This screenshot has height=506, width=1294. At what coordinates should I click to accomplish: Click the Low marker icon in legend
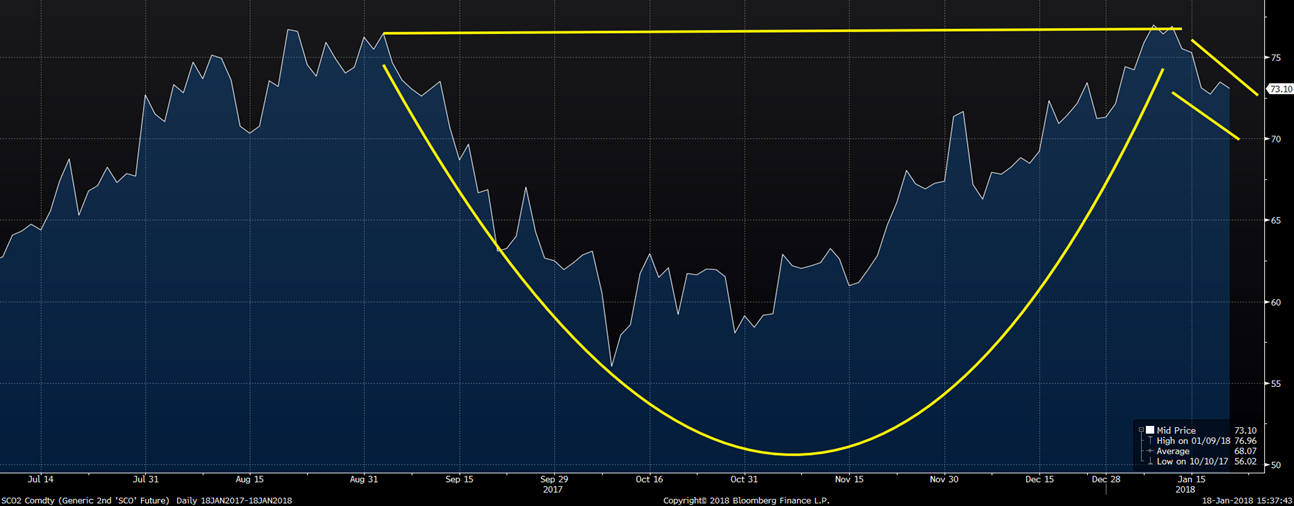[x=1149, y=461]
